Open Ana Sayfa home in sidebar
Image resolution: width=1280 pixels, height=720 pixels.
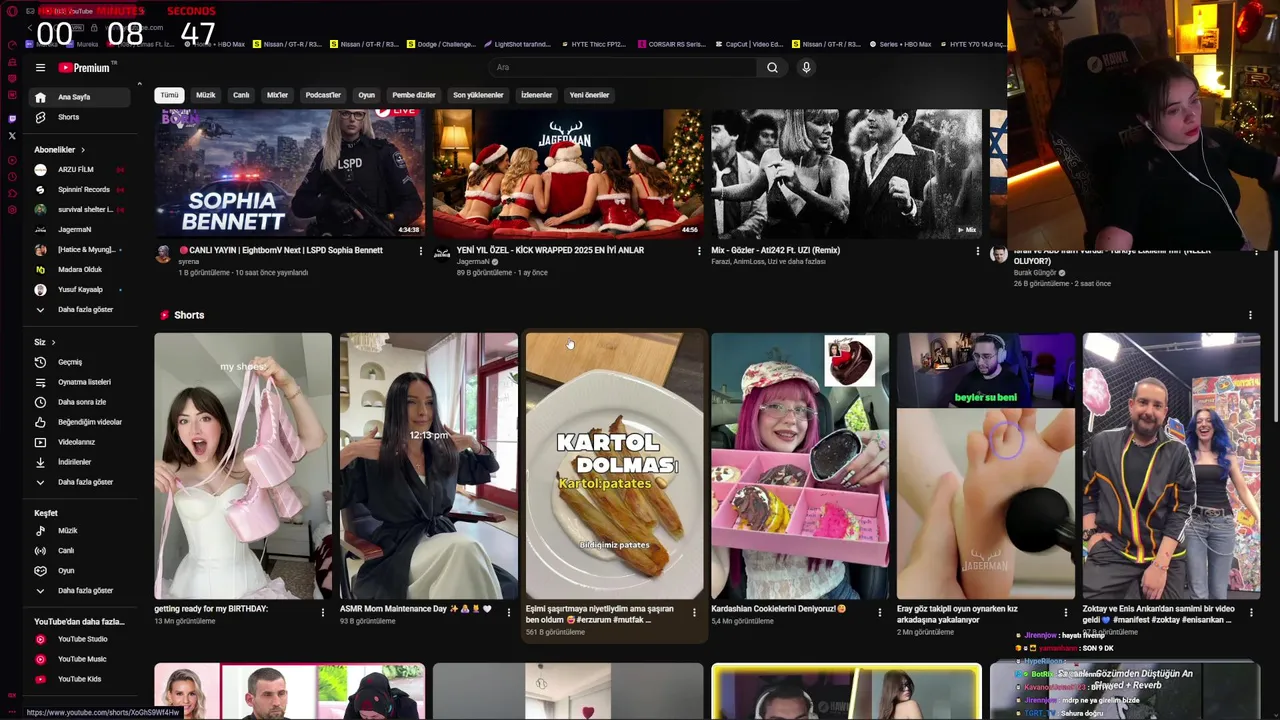pyautogui.click(x=80, y=97)
